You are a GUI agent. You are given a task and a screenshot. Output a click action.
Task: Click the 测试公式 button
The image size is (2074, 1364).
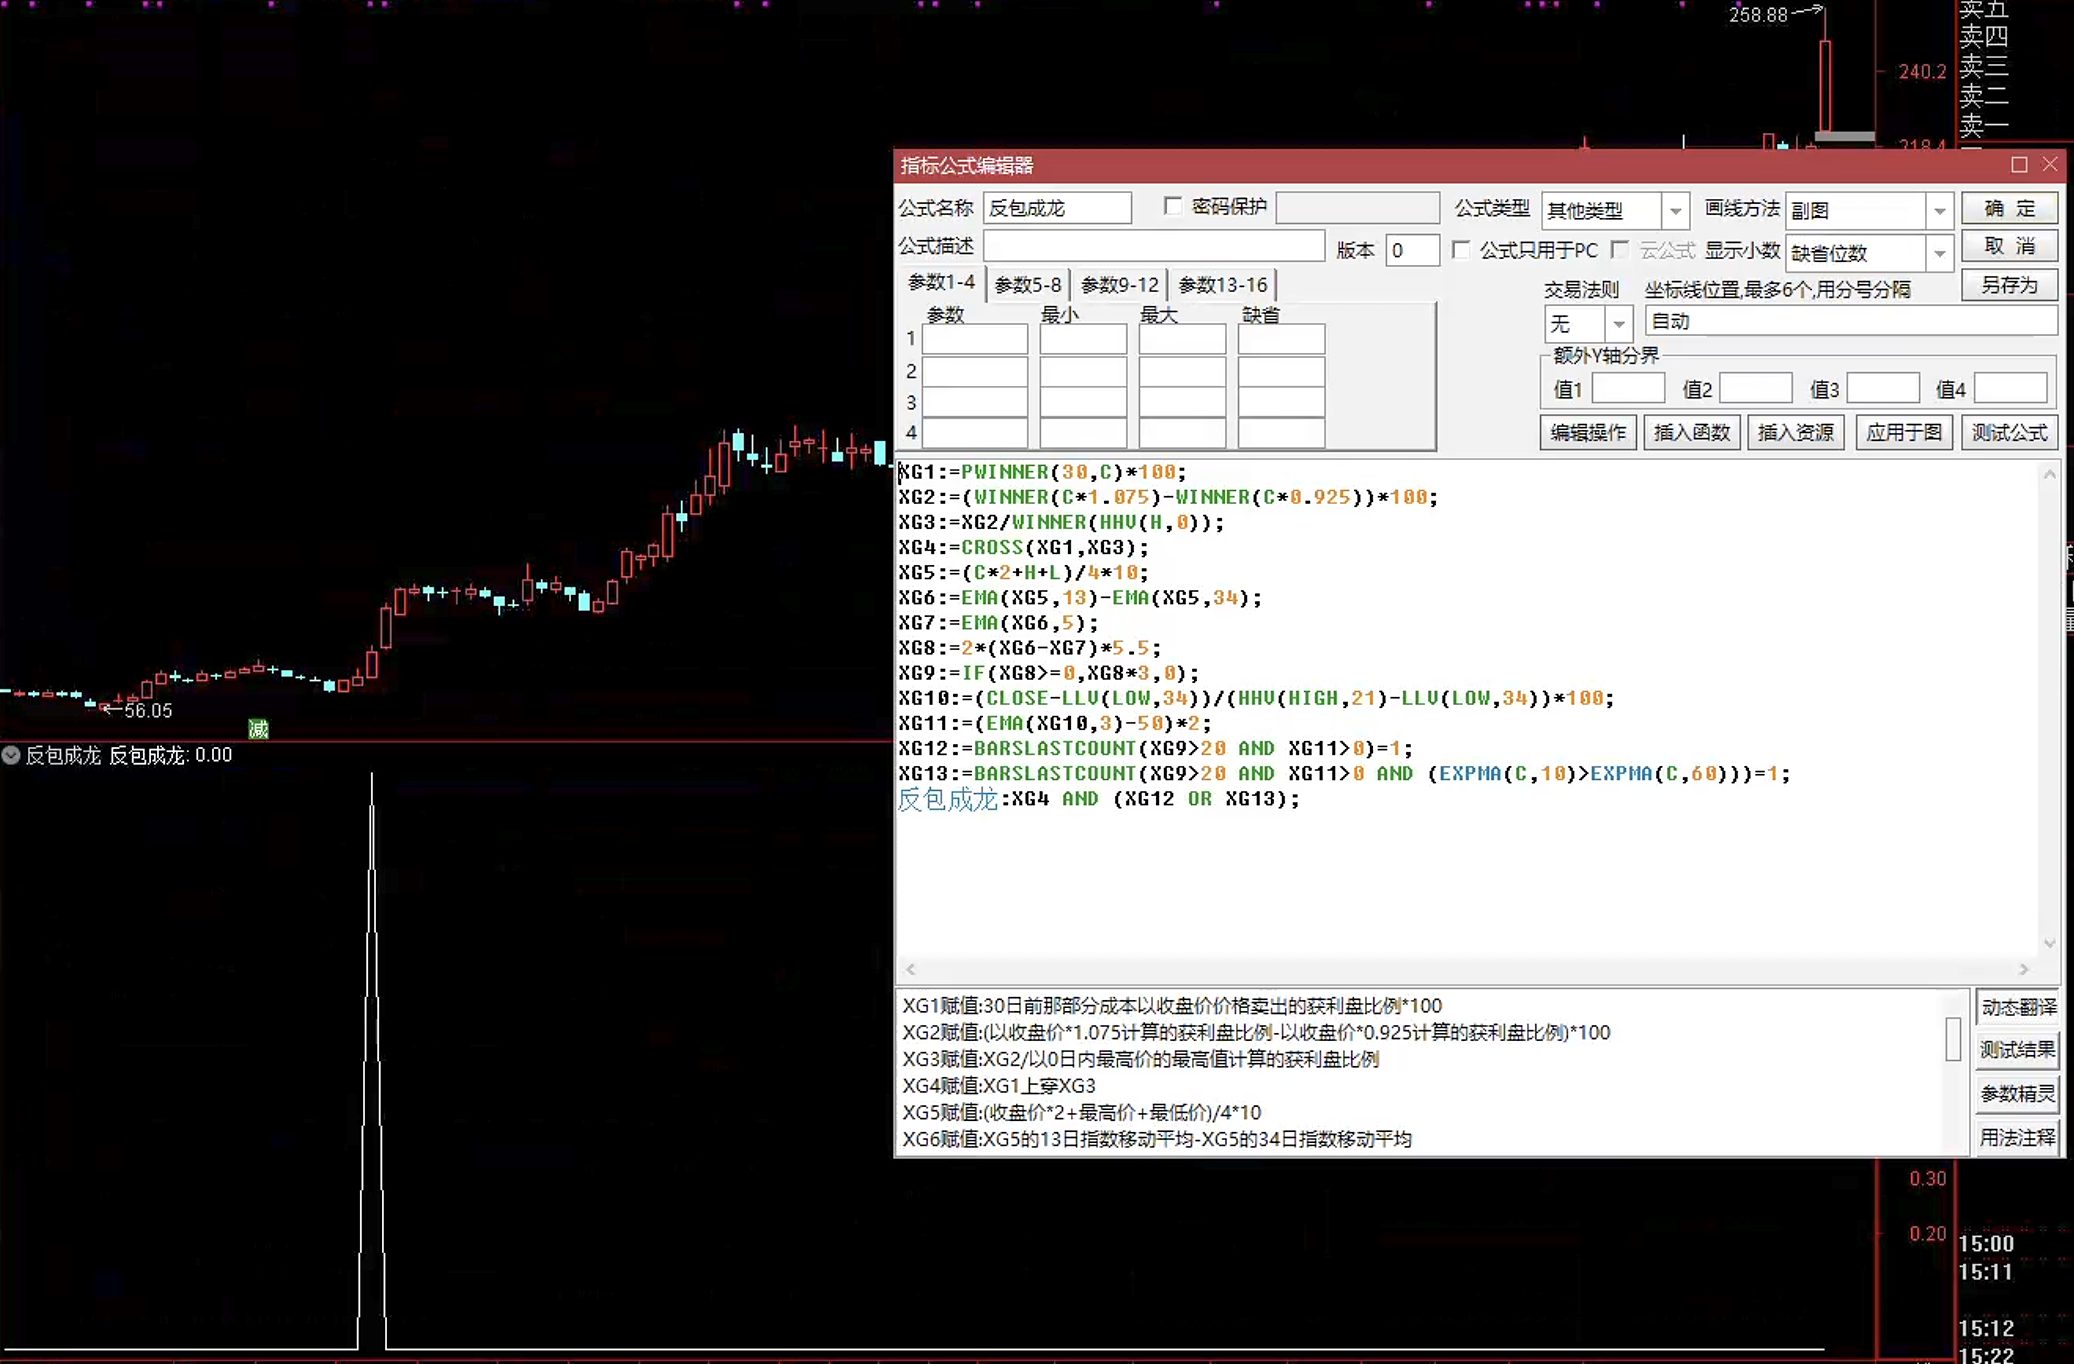[2010, 432]
